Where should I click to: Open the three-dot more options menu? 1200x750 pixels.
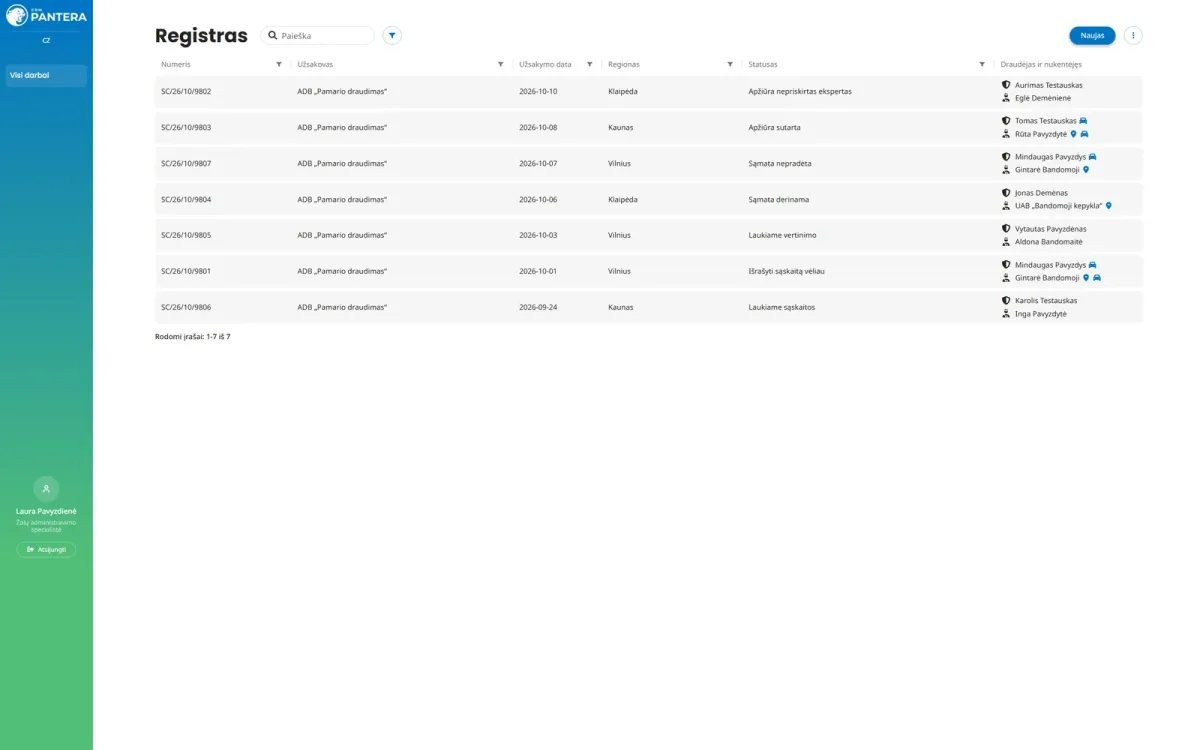point(1133,36)
